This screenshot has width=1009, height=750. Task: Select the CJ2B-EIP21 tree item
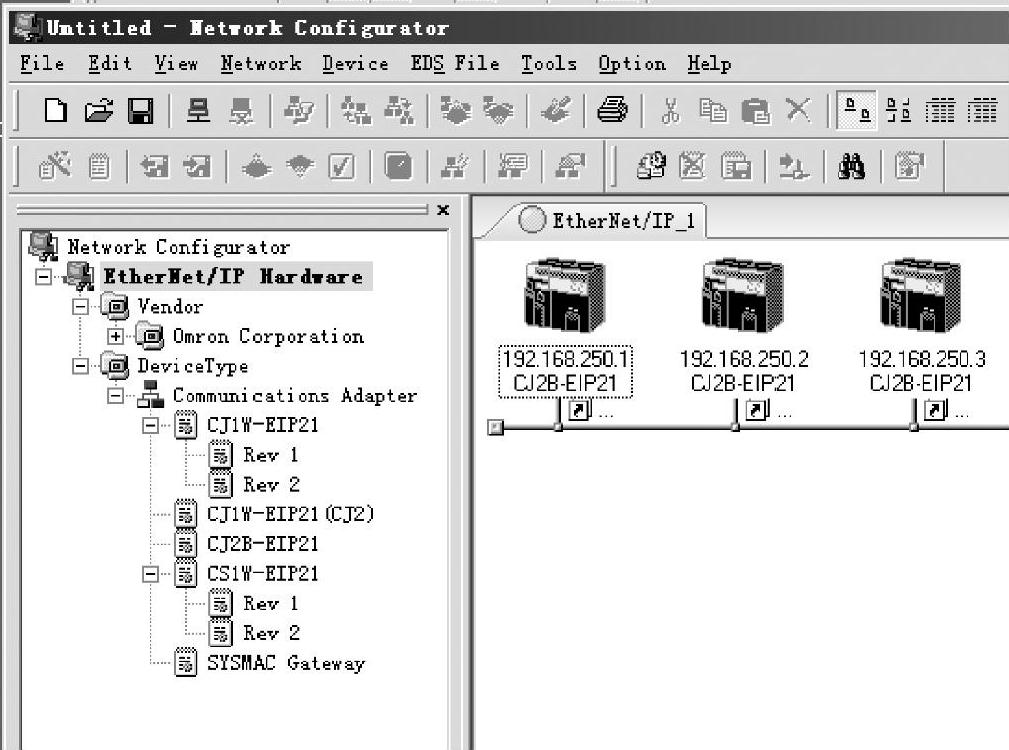point(263,544)
